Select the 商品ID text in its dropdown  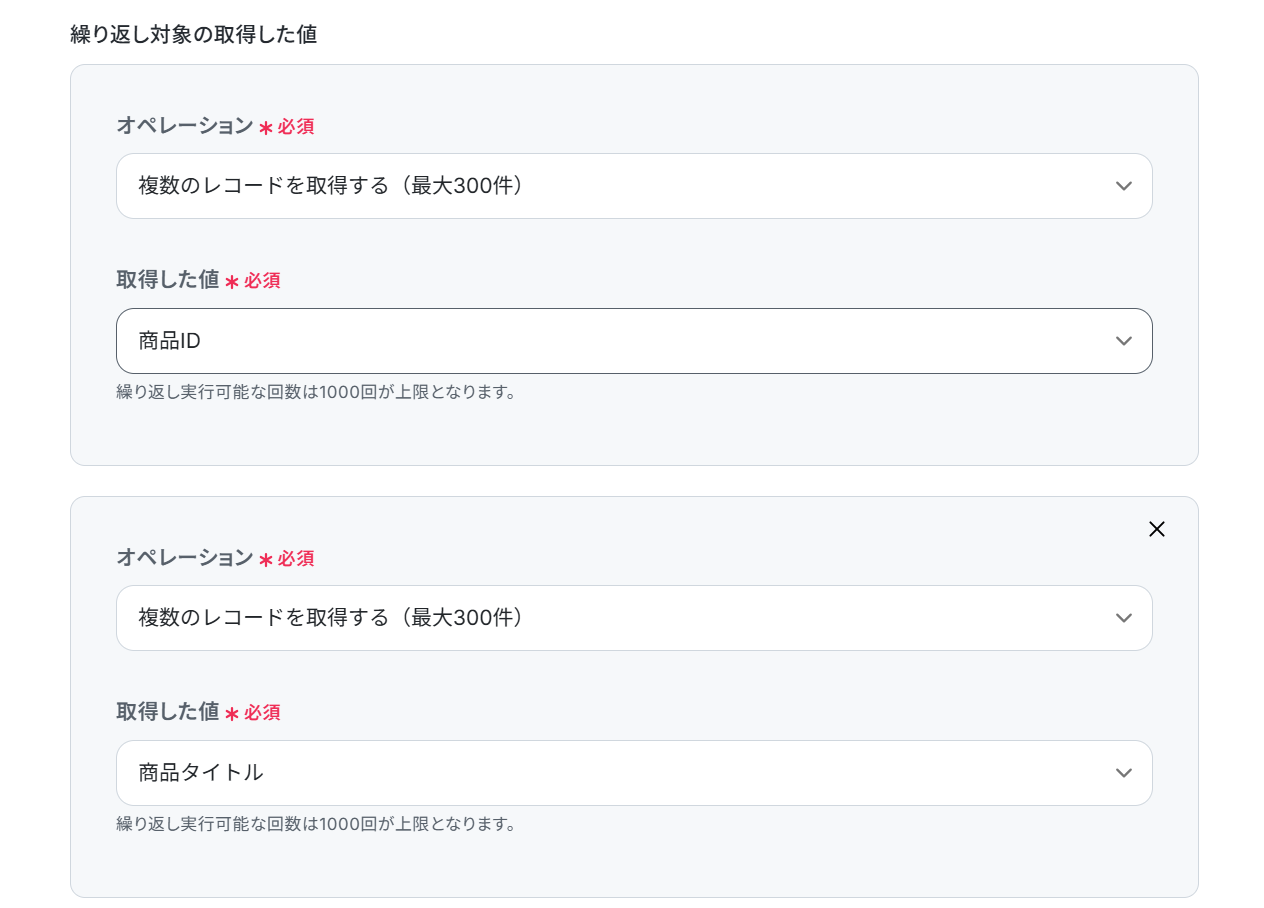tap(170, 341)
